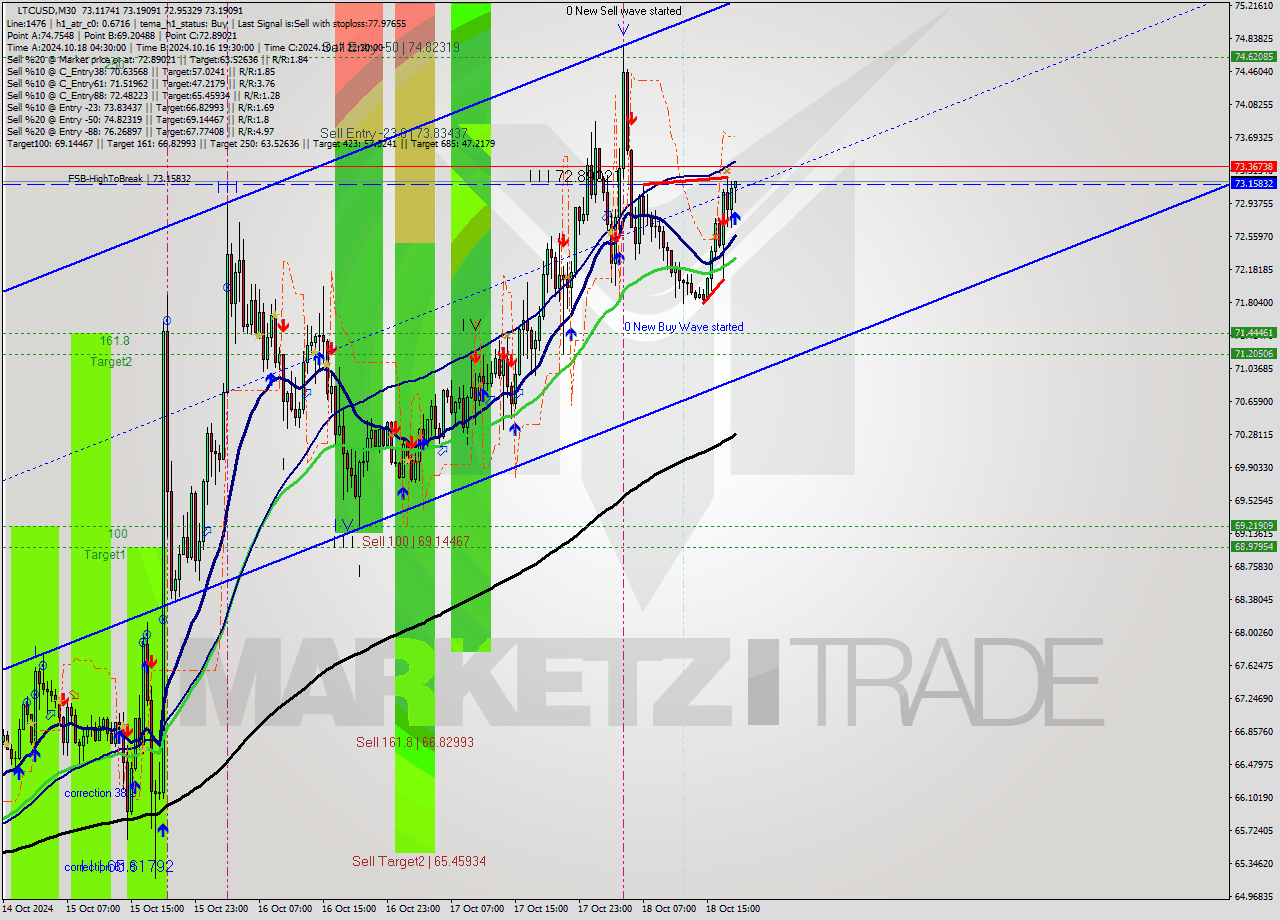Select the '17 Oct 07:00' time label

(477, 909)
